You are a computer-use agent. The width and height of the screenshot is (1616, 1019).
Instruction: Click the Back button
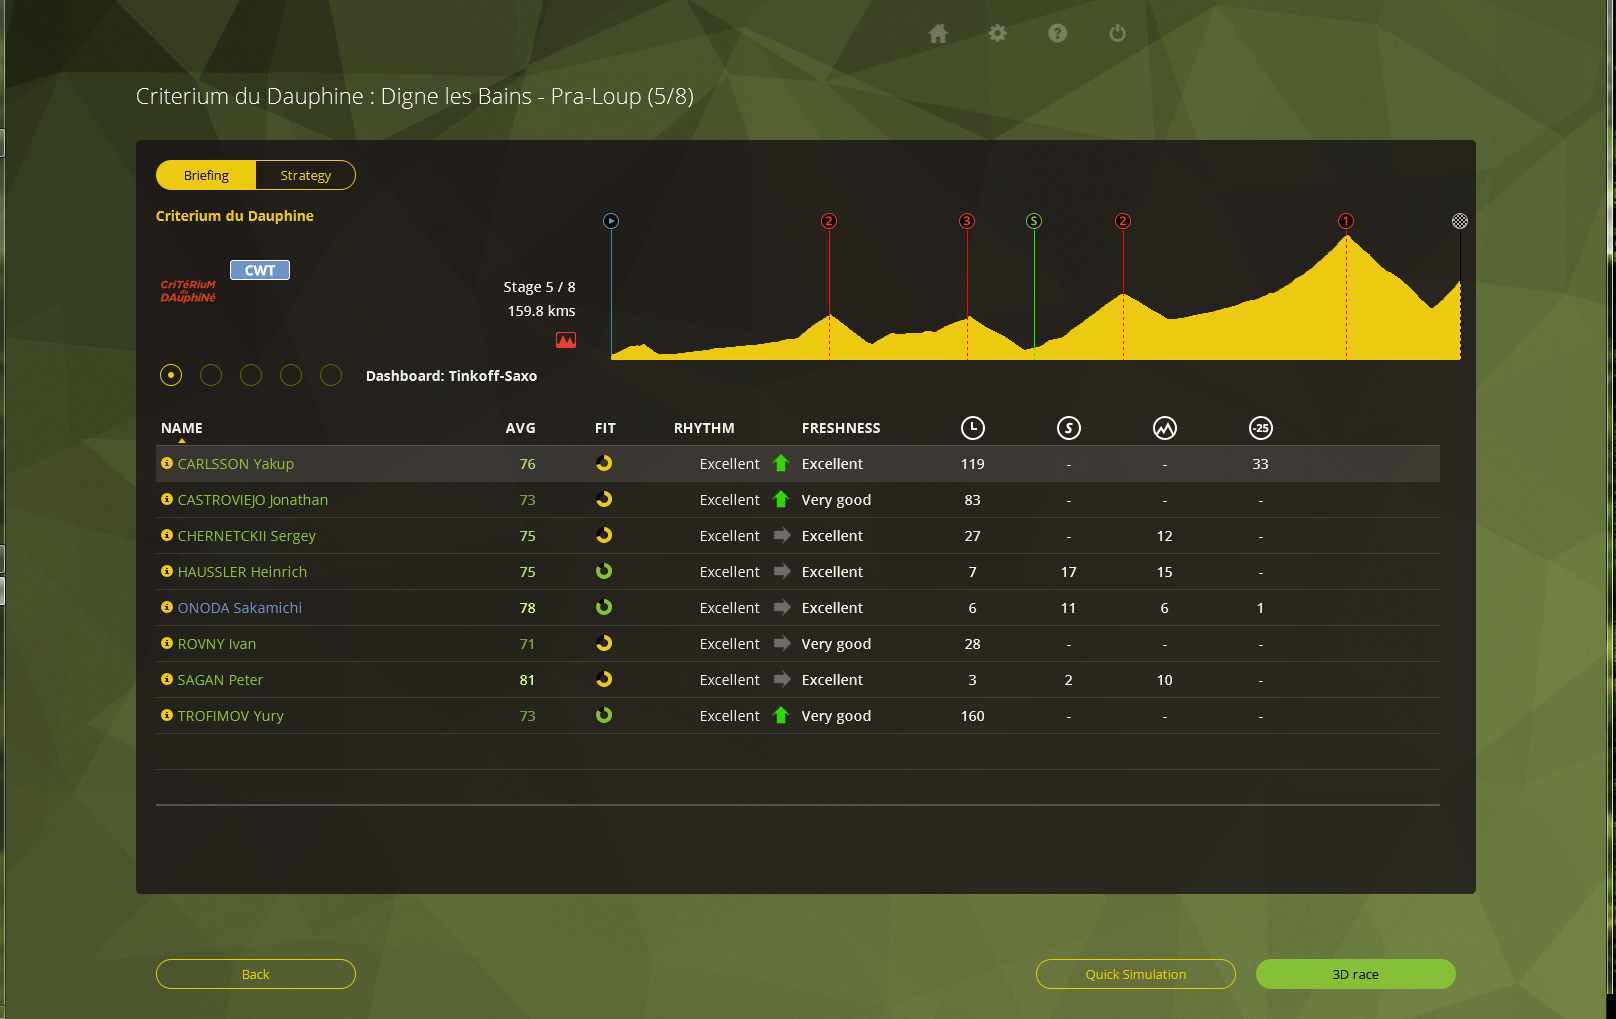pyautogui.click(x=256, y=974)
